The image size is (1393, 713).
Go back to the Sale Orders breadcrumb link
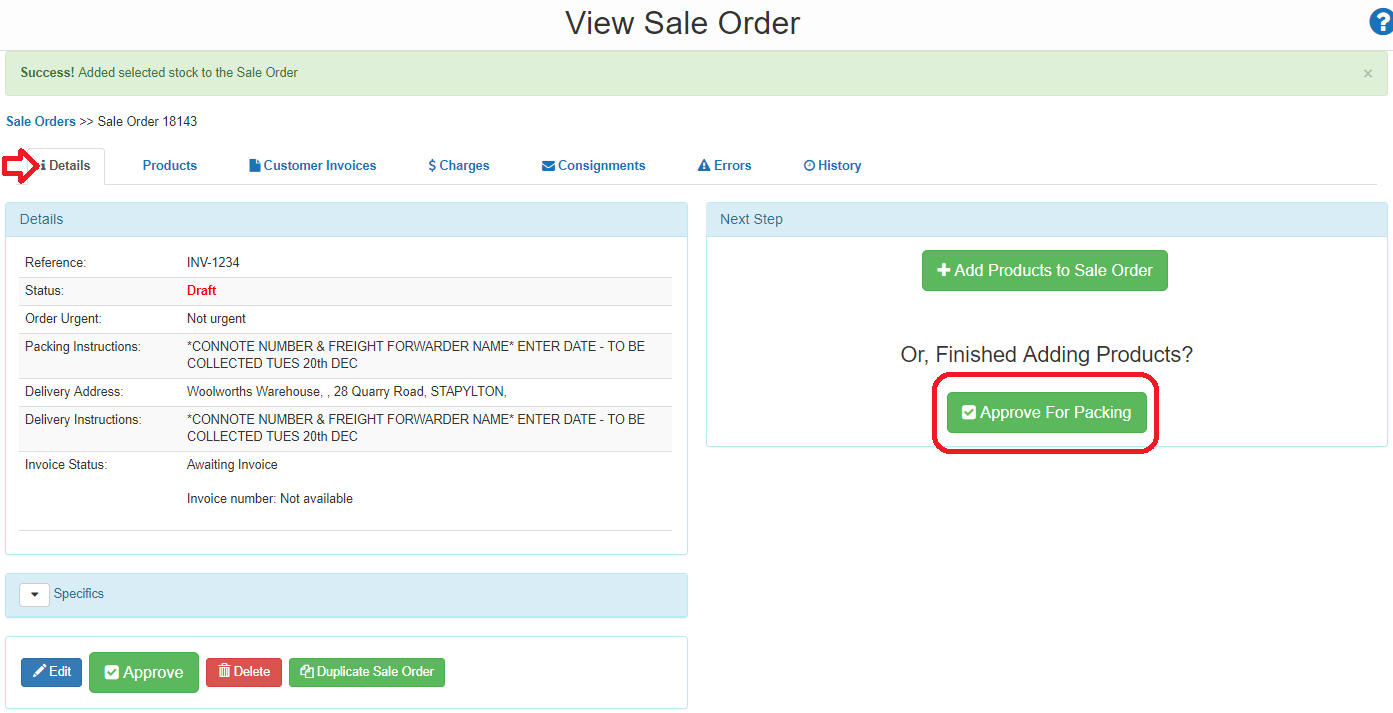[x=41, y=121]
